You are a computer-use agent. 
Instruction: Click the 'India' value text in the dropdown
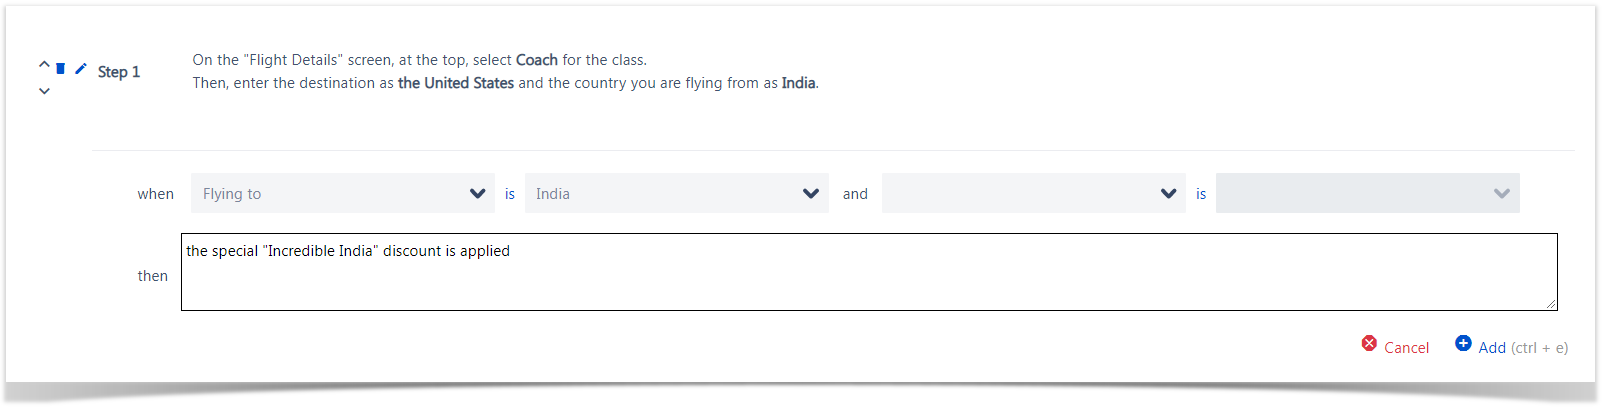(x=553, y=194)
